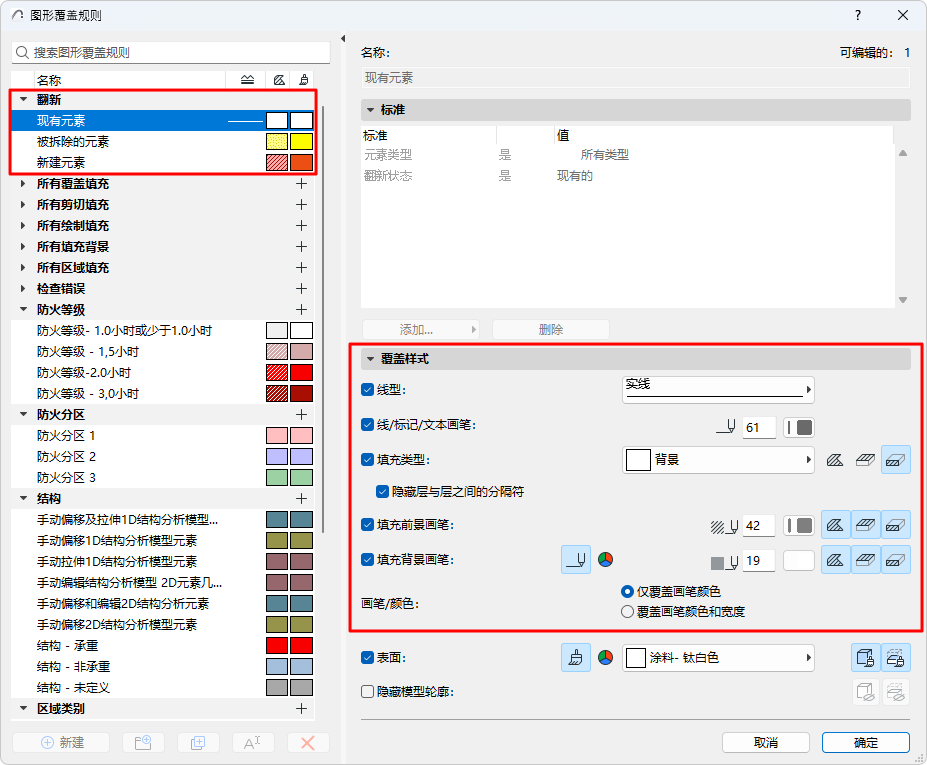
Task: Toggle drafting fill icon in 填充前景画笔 row
Action: coord(835,525)
